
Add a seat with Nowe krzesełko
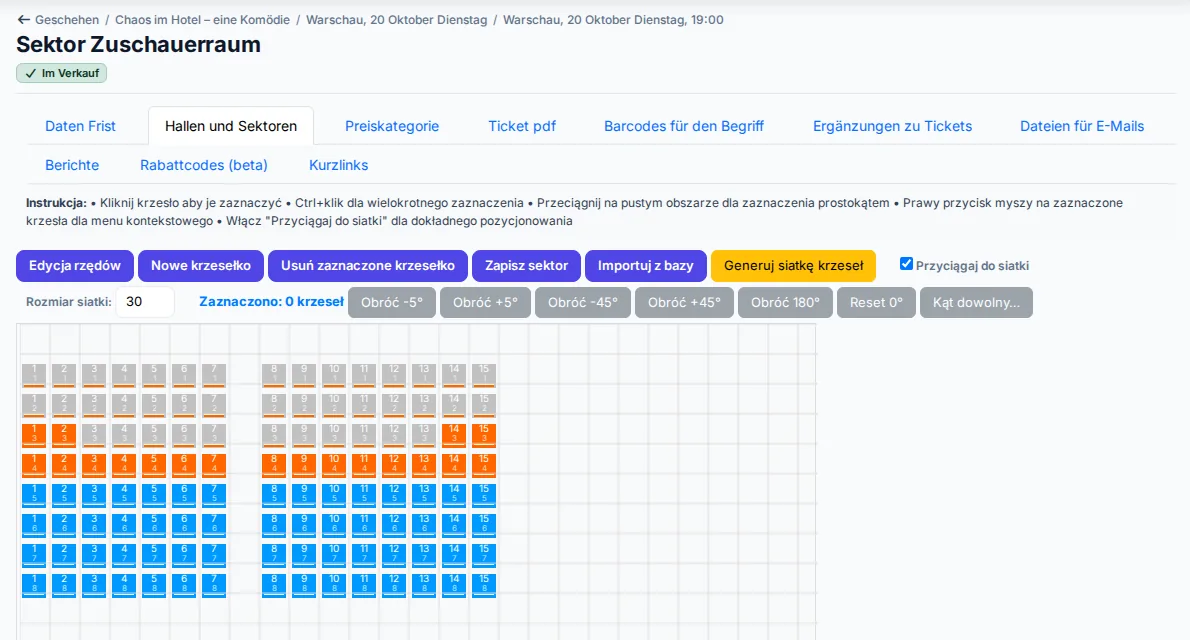click(201, 266)
